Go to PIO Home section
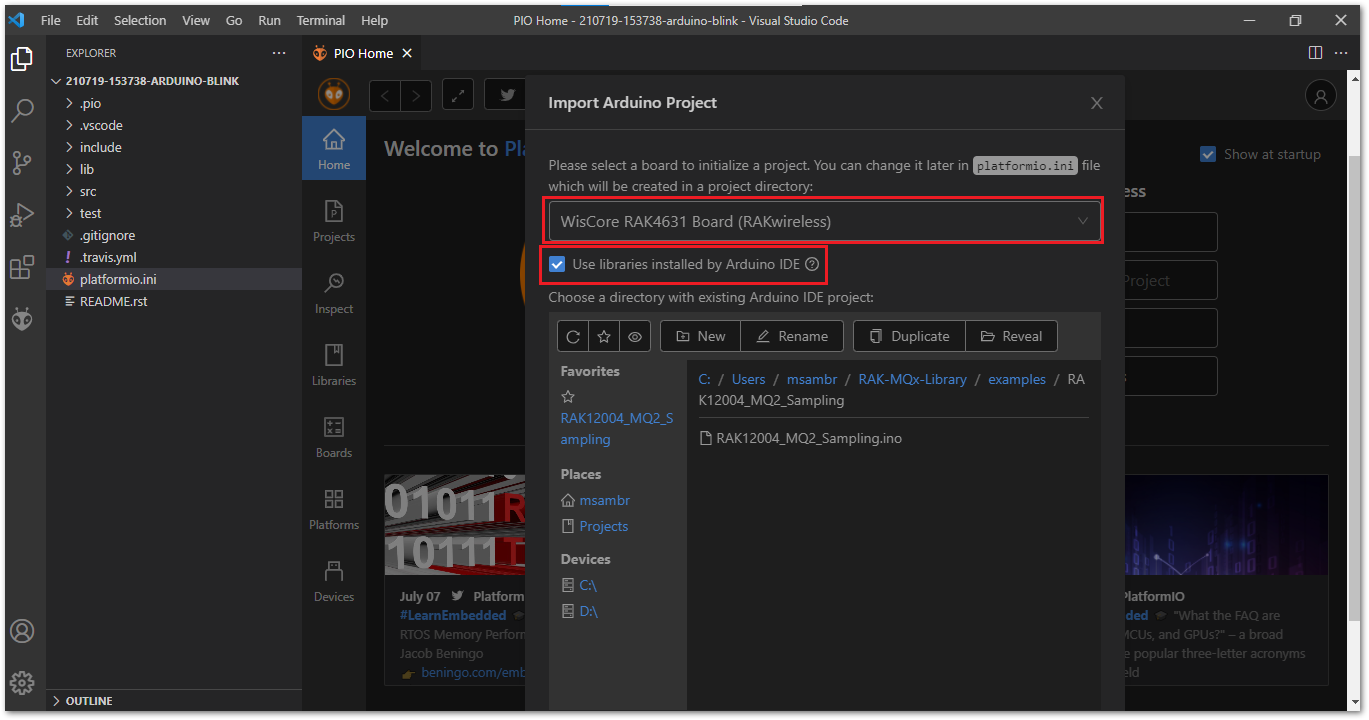The image size is (1369, 720). tap(334, 149)
